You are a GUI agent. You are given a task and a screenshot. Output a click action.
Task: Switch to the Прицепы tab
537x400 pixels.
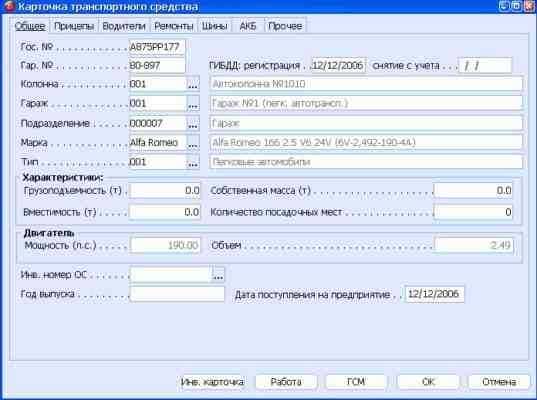coord(74,26)
